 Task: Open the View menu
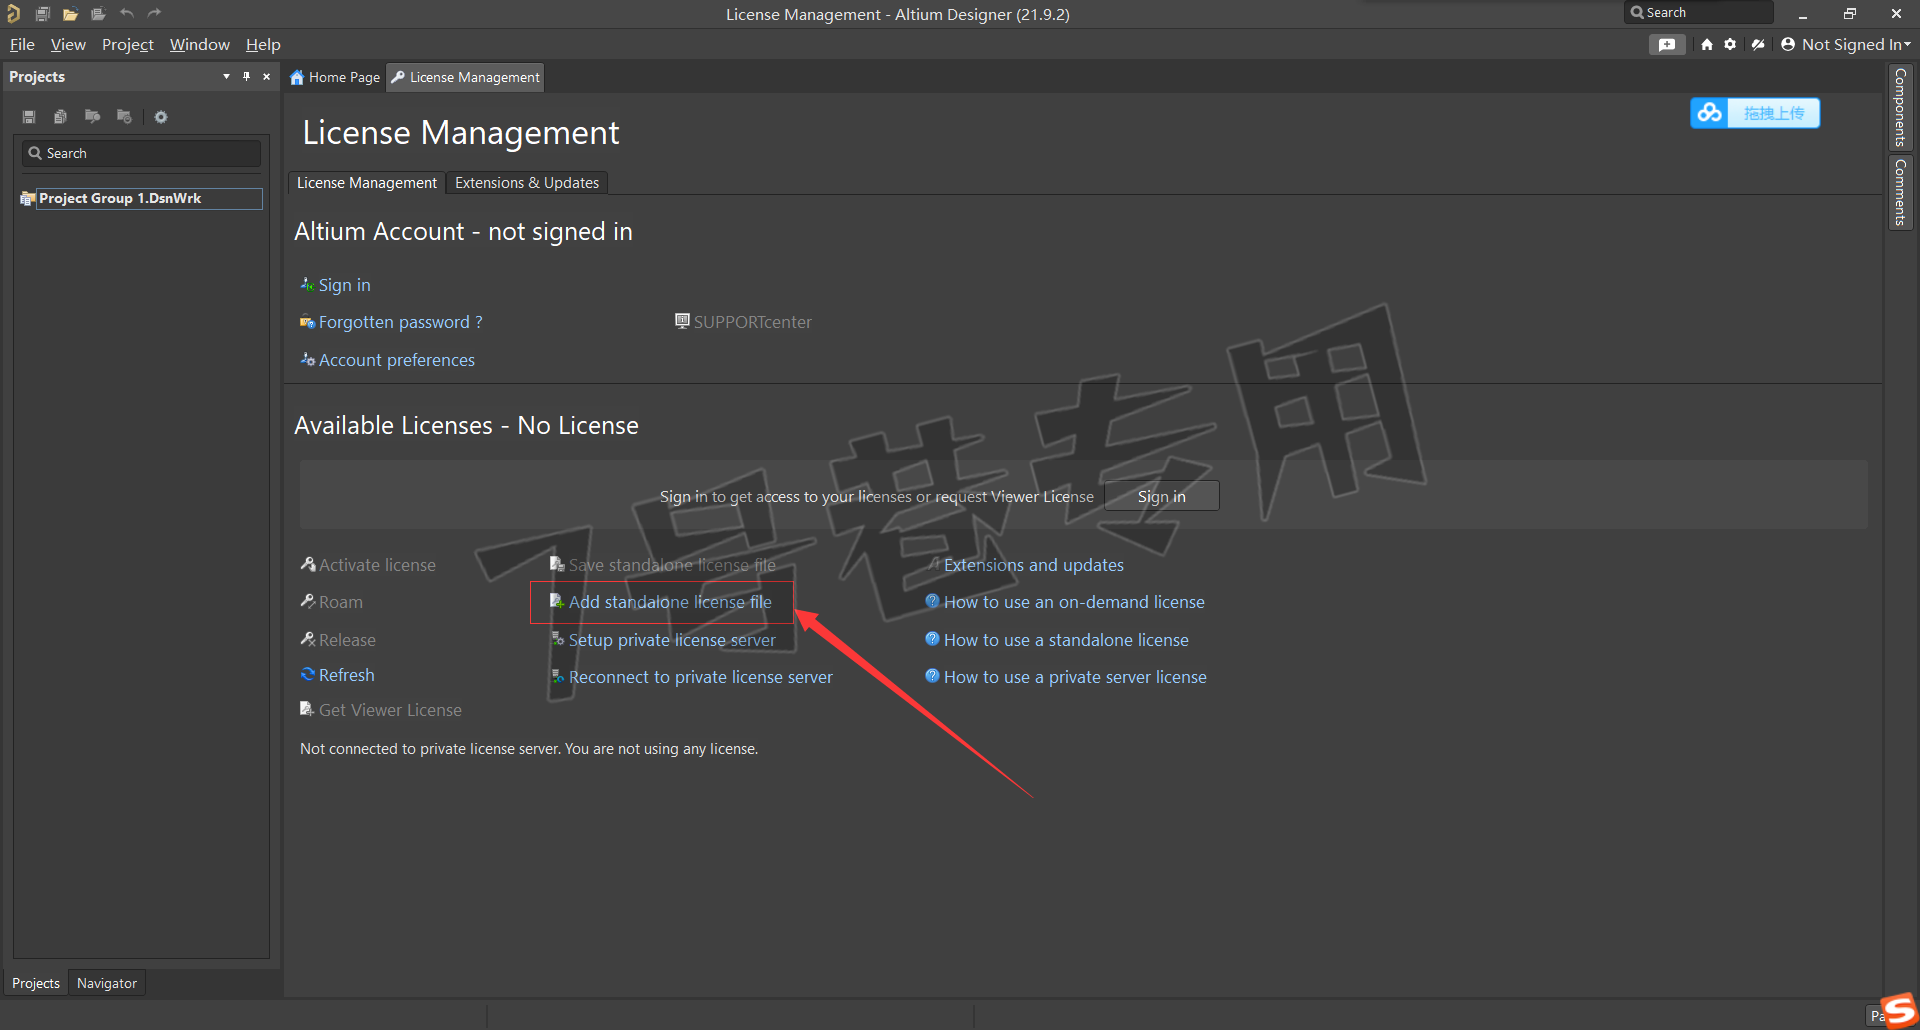68,45
